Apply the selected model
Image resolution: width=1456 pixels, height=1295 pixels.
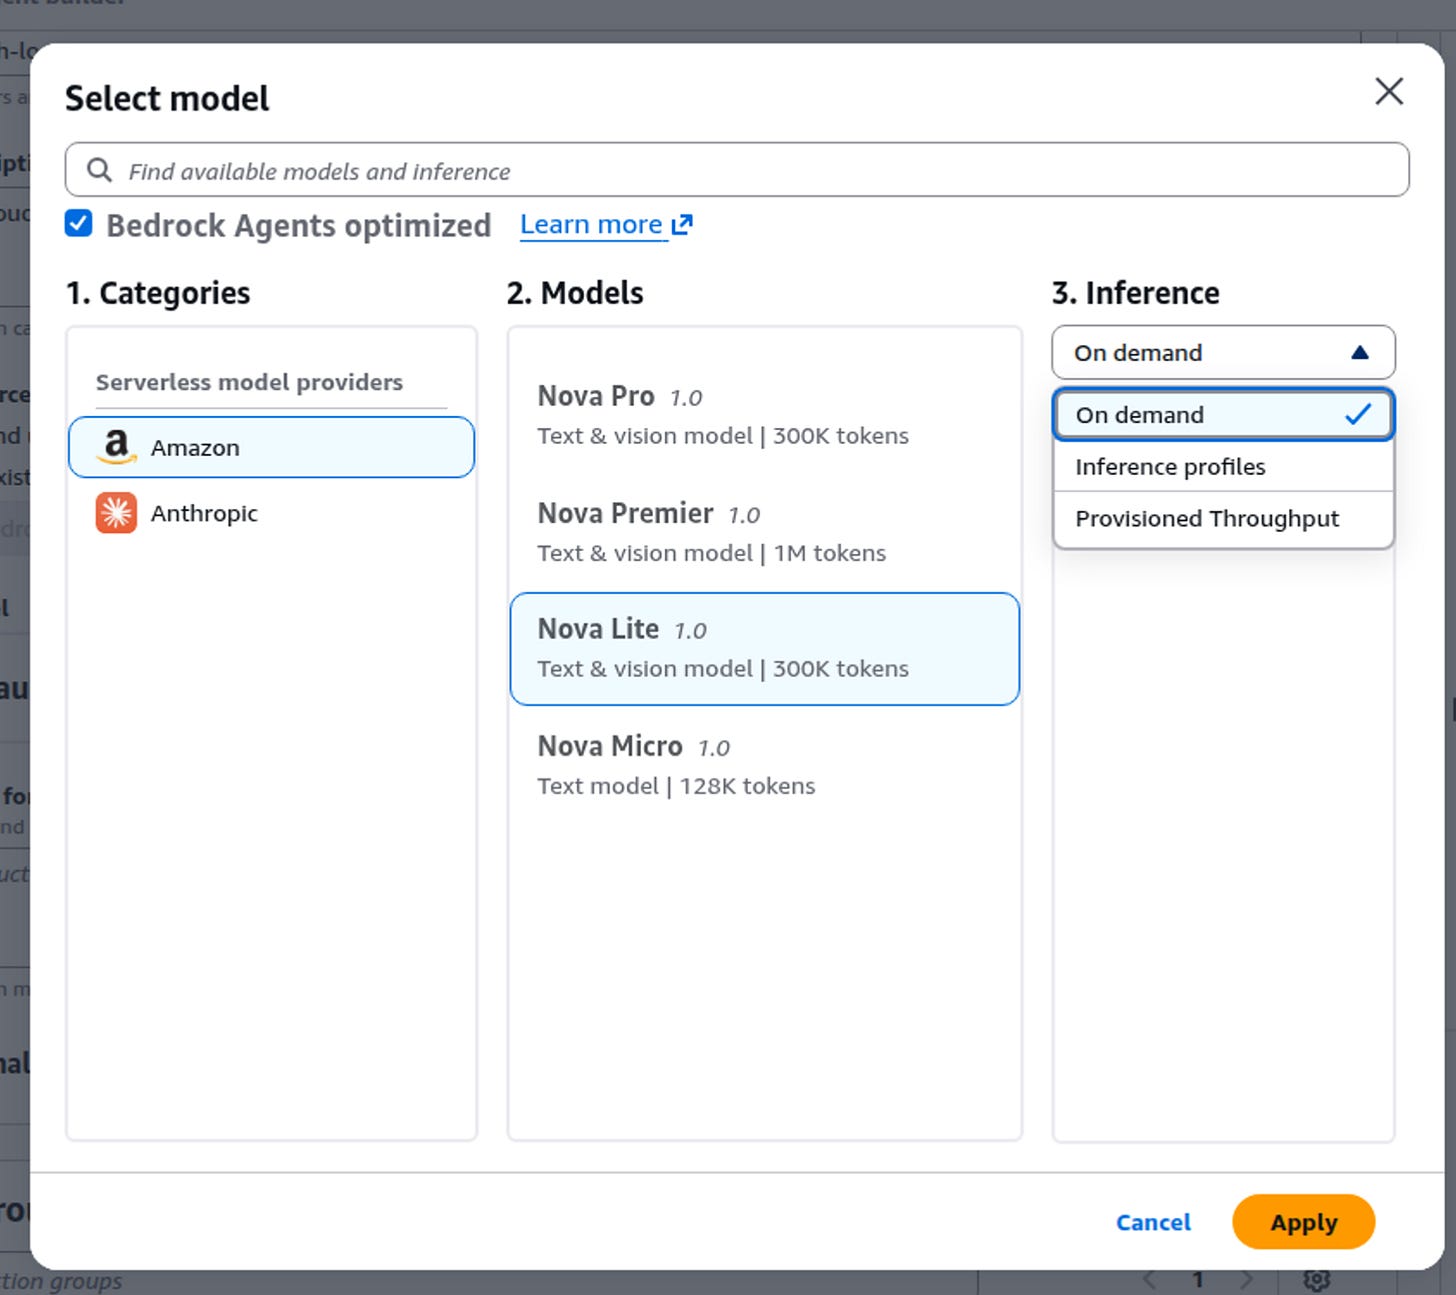1303,1222
